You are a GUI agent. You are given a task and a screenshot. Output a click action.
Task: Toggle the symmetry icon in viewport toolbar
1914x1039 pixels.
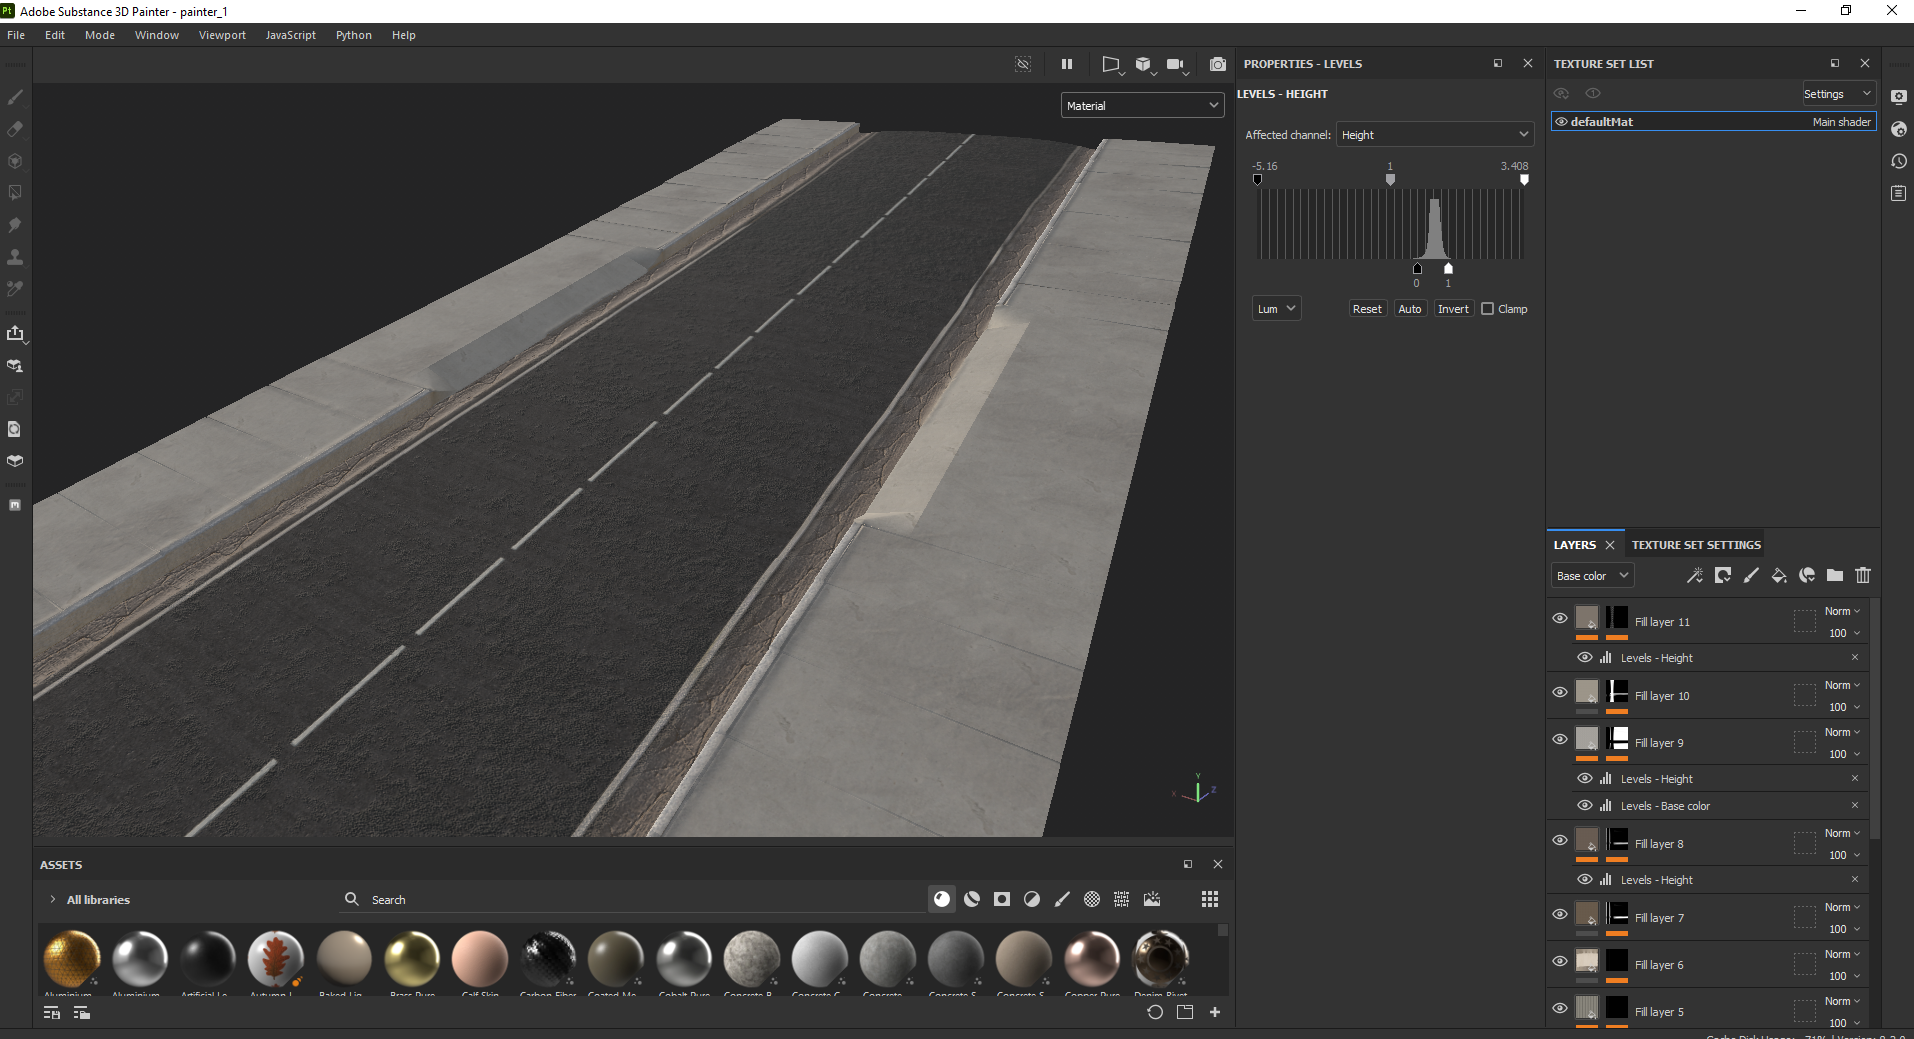[1023, 64]
